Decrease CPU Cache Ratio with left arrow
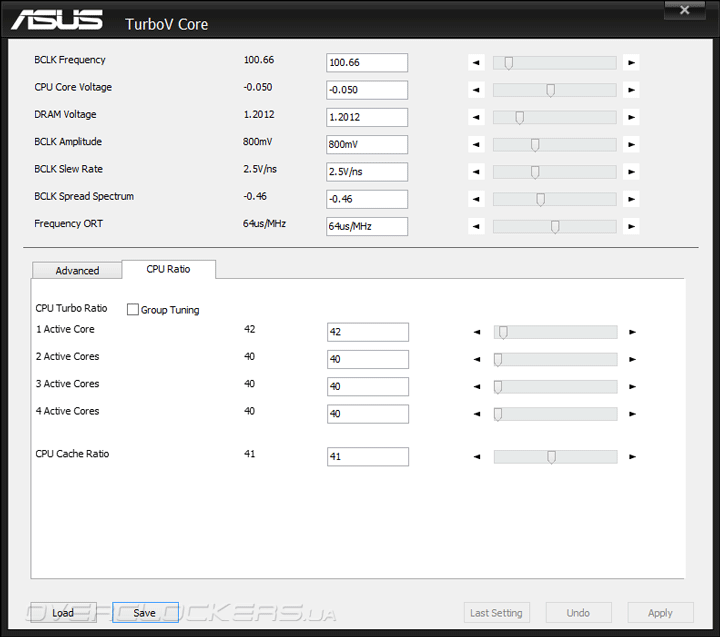Screen dimensions: 720x637 [x=477, y=457]
